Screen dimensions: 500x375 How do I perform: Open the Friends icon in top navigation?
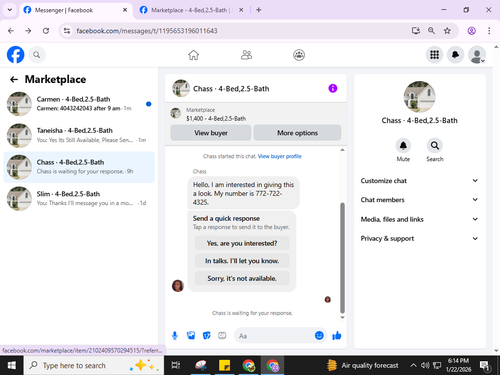pos(246,55)
